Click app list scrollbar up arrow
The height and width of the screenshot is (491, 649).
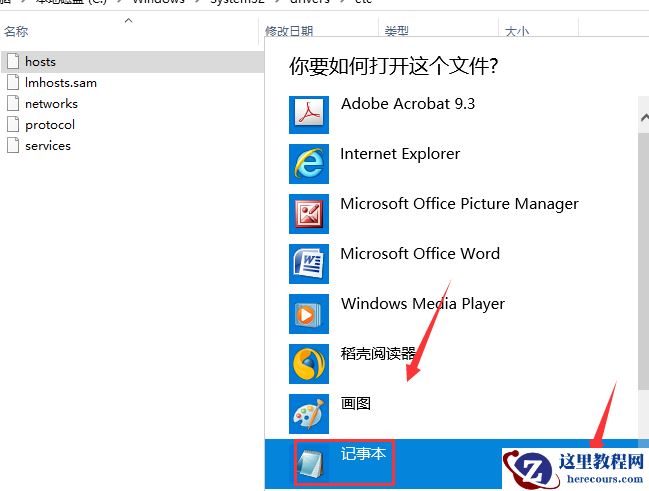point(644,118)
